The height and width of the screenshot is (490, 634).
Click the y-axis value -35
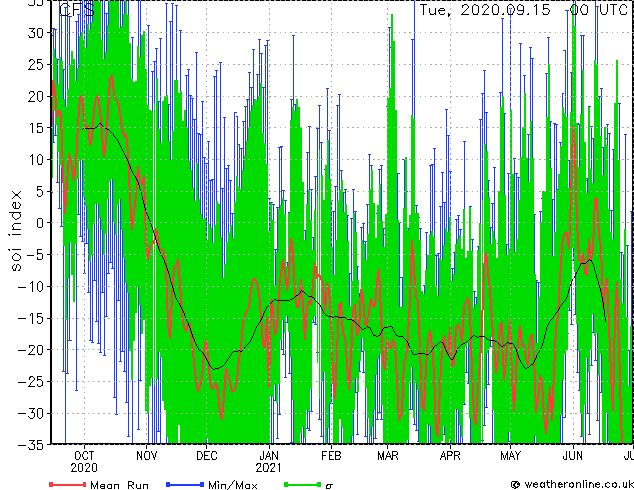click(x=32, y=445)
